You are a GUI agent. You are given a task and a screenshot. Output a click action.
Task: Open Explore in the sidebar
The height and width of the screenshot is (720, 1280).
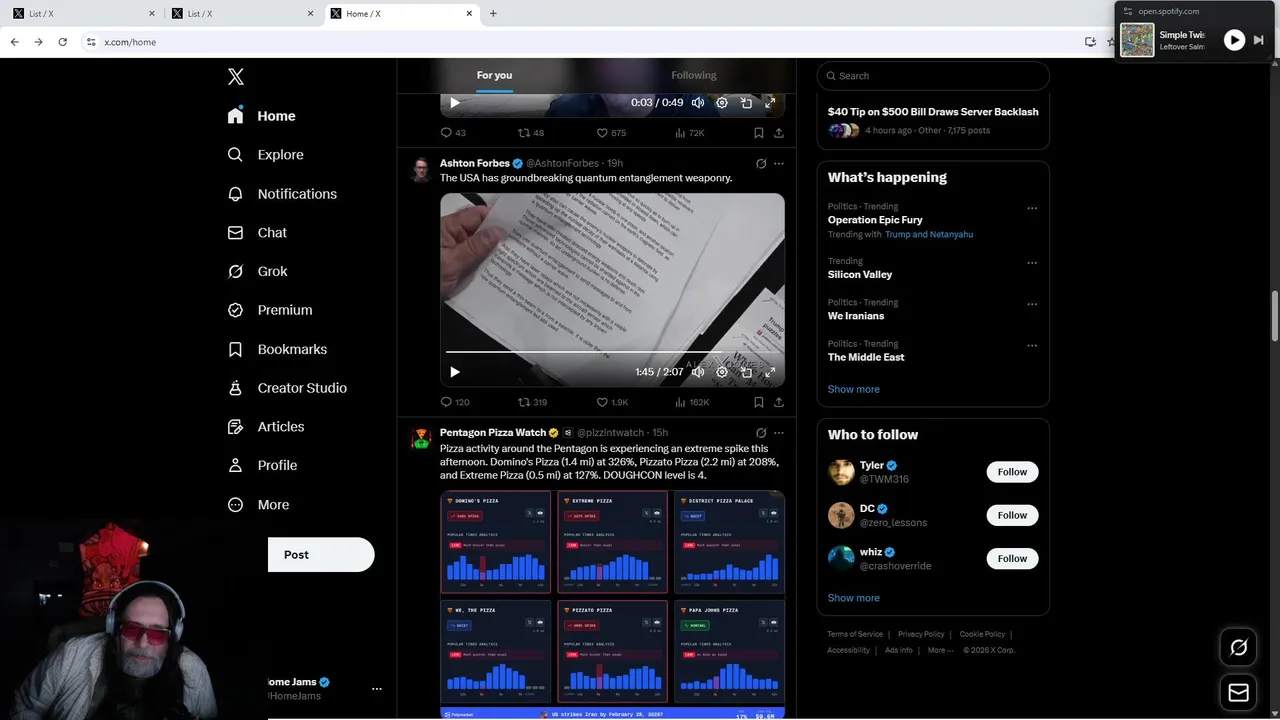[x=265, y=155]
